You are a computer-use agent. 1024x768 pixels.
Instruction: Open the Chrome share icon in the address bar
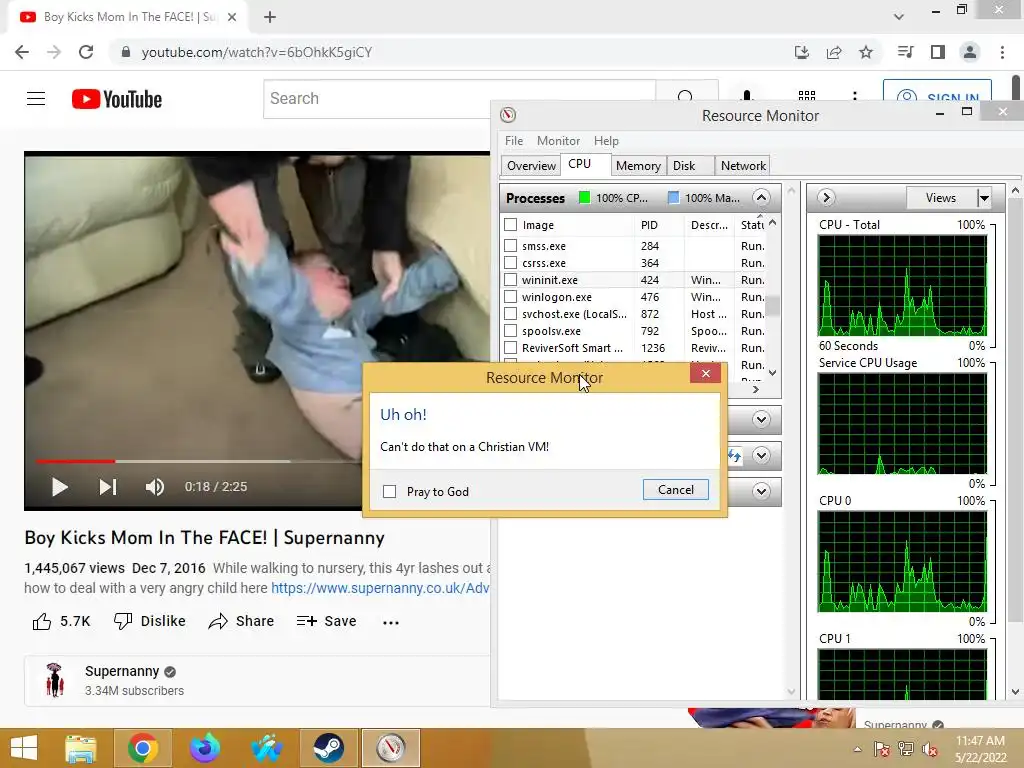pos(834,52)
